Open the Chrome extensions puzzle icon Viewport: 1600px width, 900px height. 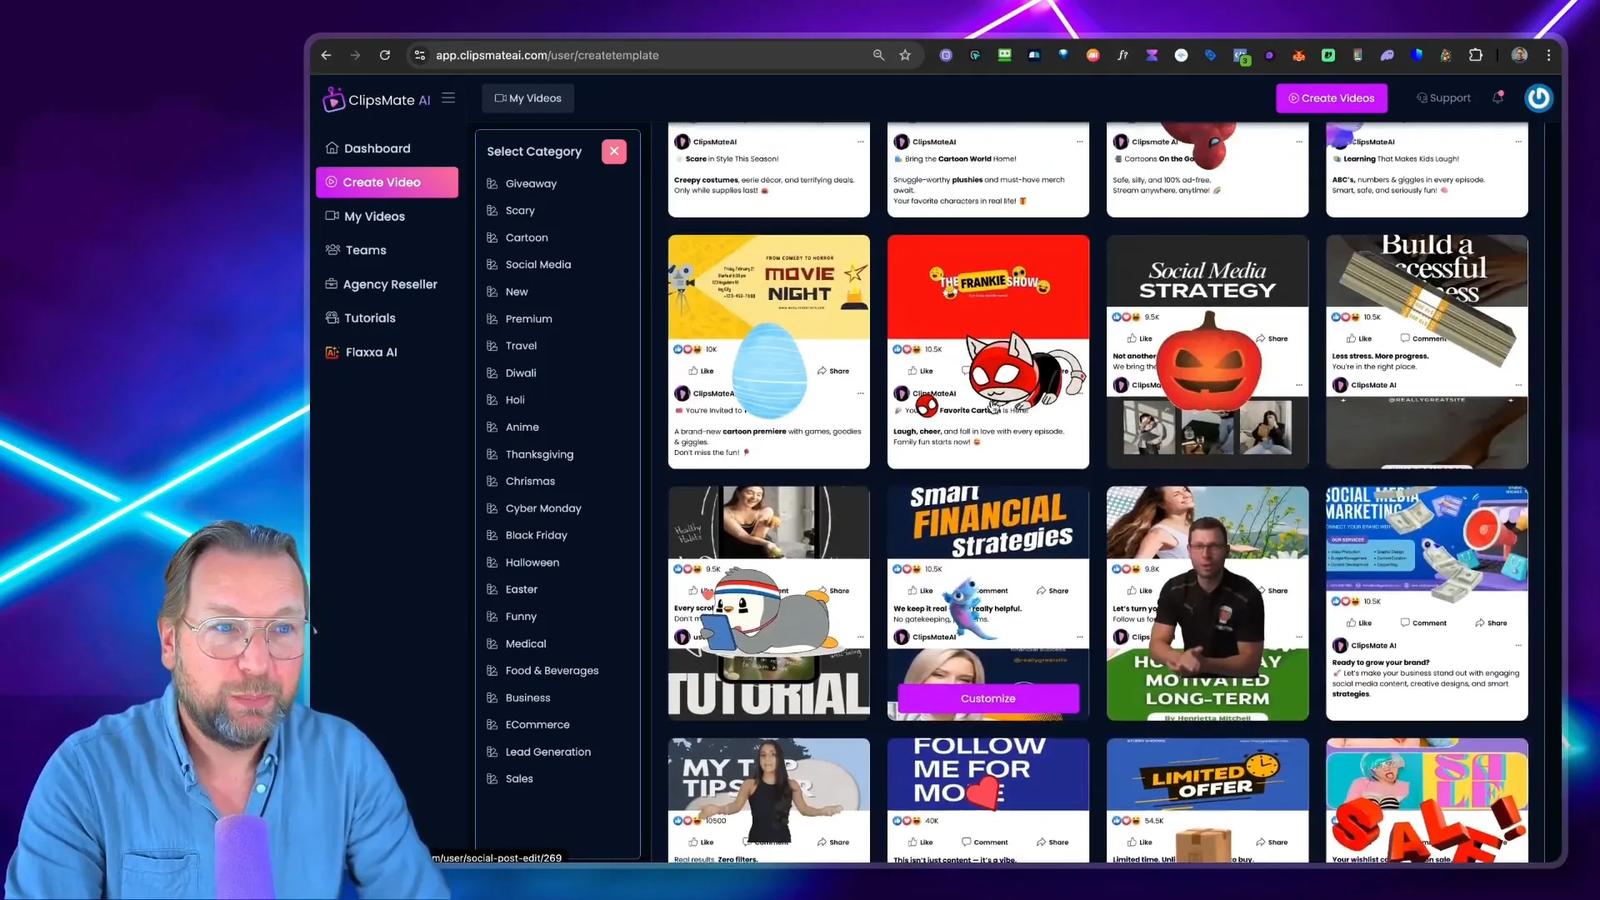point(1476,55)
